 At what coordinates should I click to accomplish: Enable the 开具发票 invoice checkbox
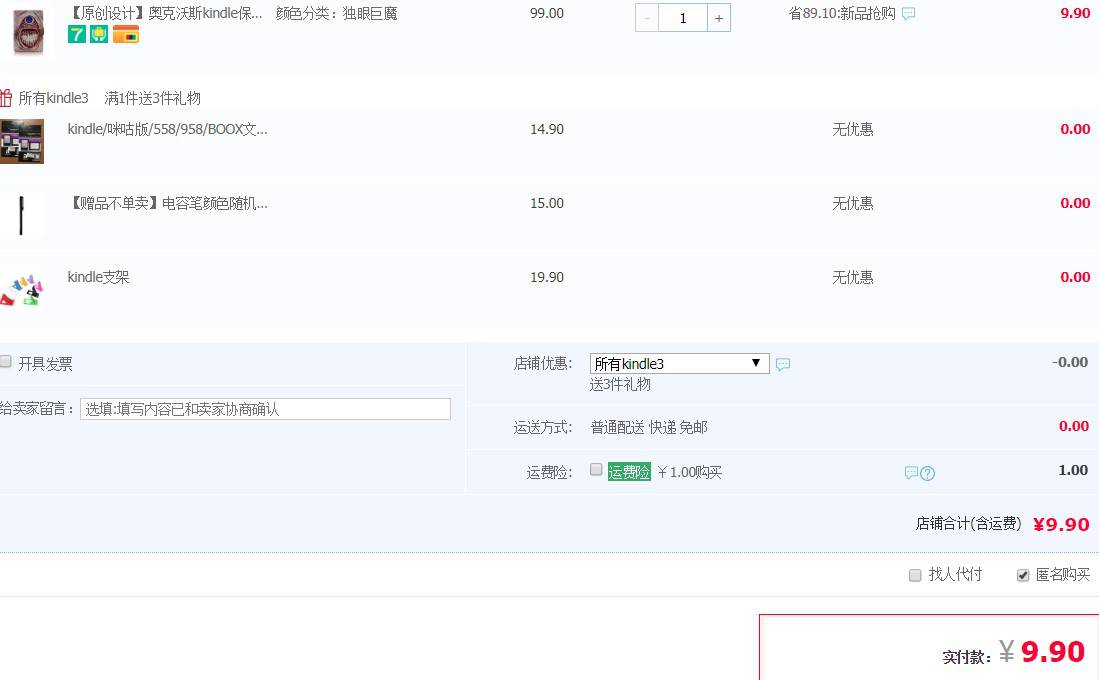[x=6, y=362]
